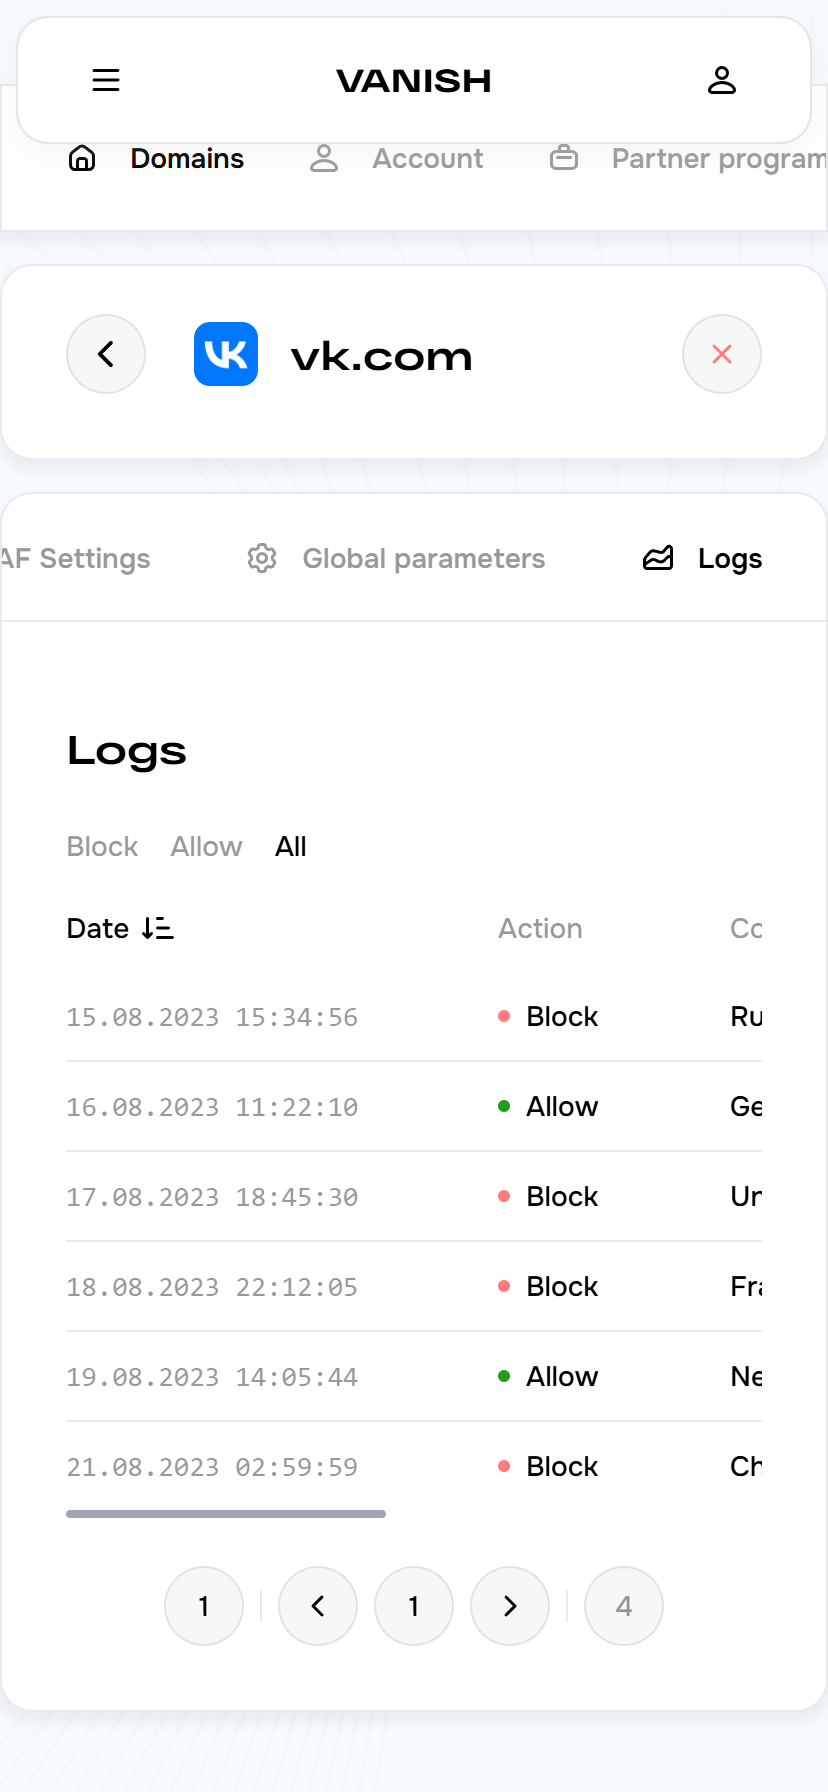Open the hamburger menu
Image resolution: width=828 pixels, height=1792 pixels.
[106, 80]
